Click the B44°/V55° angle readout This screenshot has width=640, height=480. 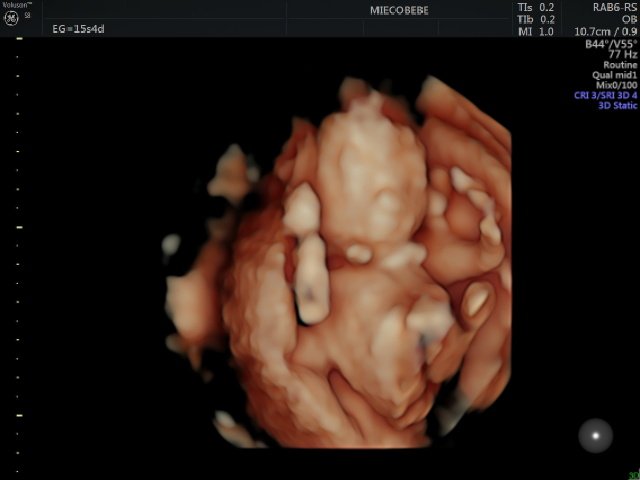pos(611,44)
